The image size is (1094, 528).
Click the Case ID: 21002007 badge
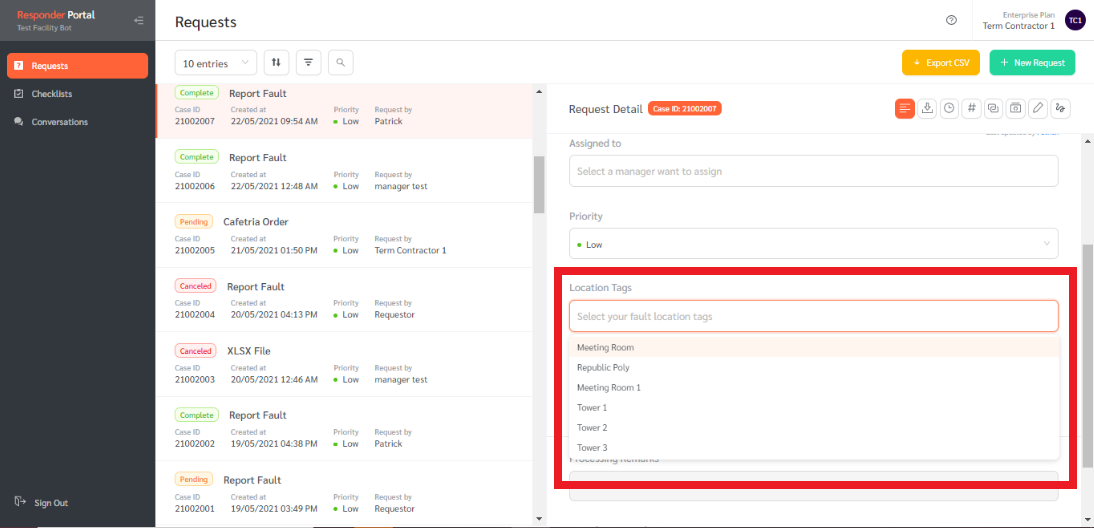pos(684,108)
